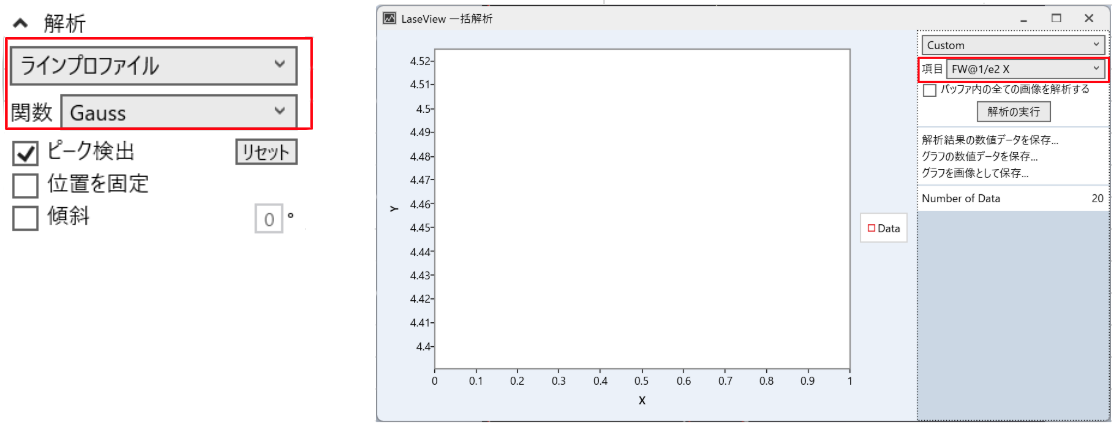1112x423 pixels.
Task: Enable the 傾斜 checkbox
Action: [x=26, y=217]
